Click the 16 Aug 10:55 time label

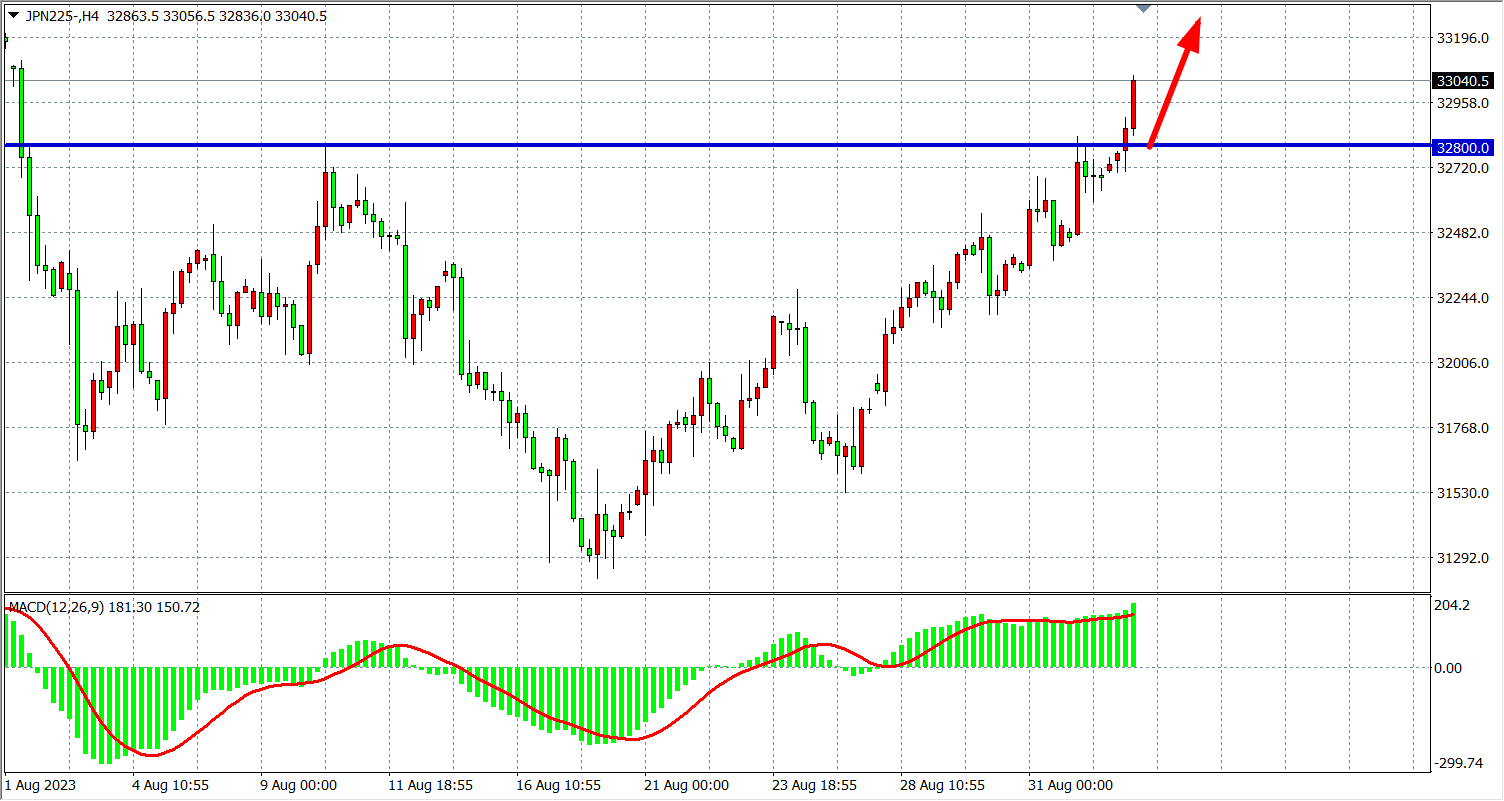(x=559, y=785)
